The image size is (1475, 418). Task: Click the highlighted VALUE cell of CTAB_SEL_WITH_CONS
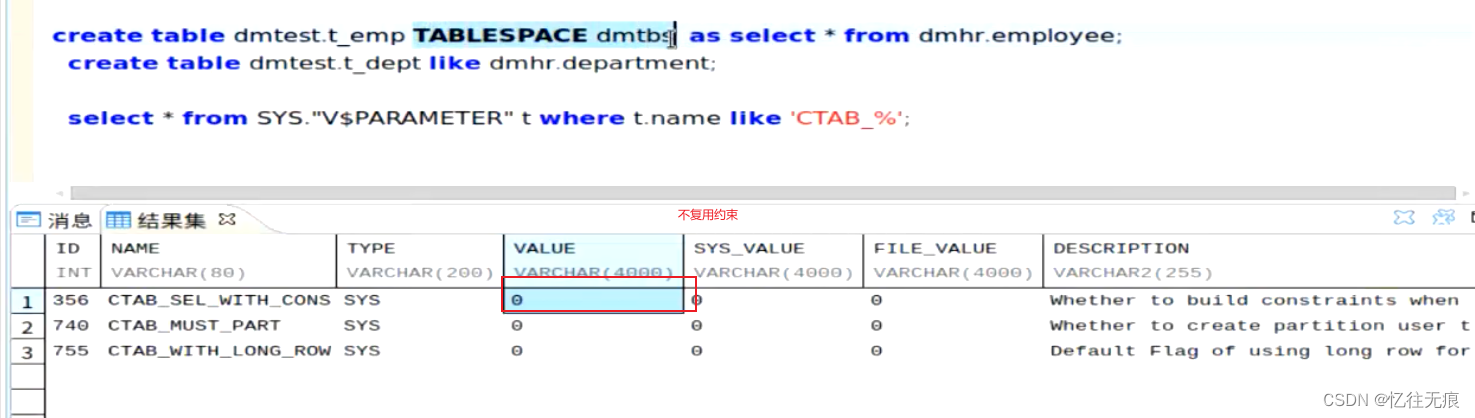[593, 300]
